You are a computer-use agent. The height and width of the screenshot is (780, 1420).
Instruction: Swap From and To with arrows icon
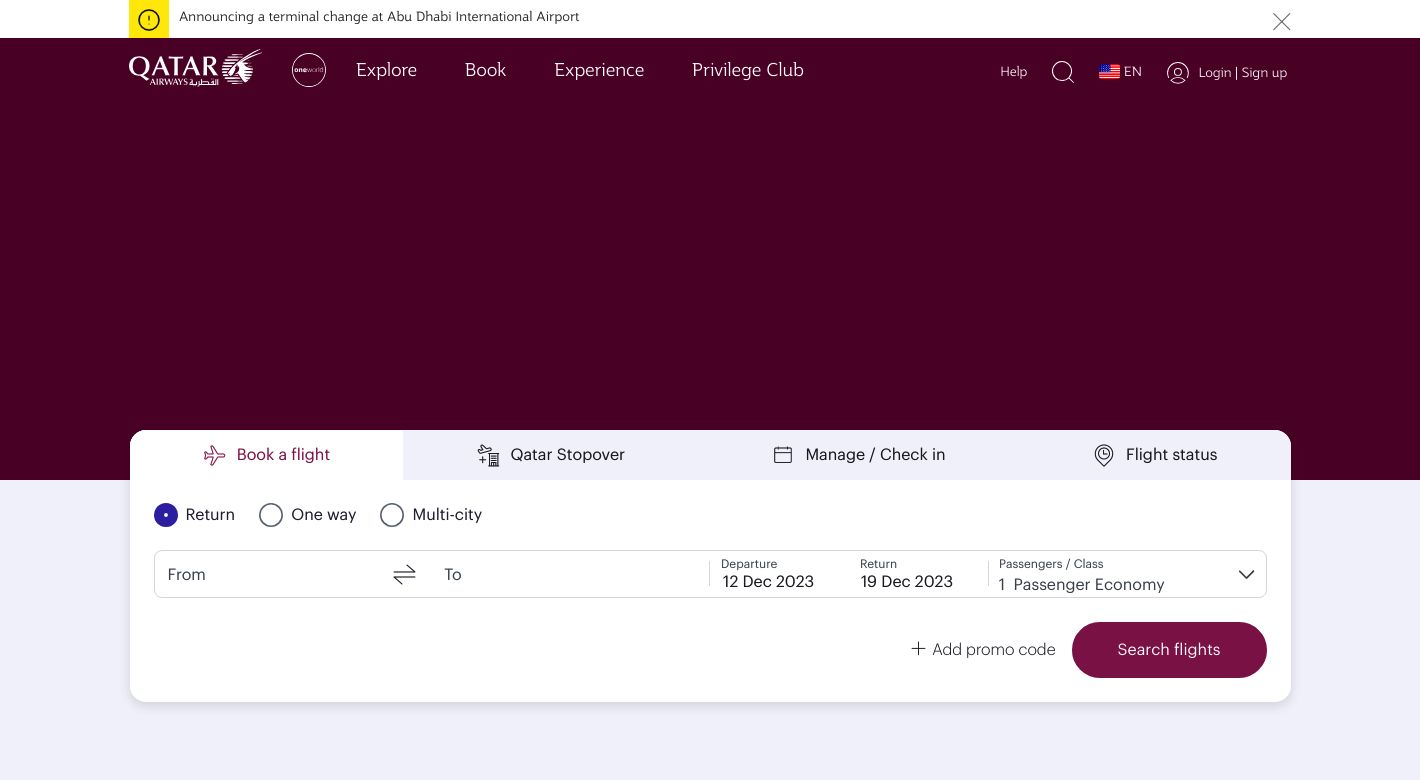coord(404,574)
